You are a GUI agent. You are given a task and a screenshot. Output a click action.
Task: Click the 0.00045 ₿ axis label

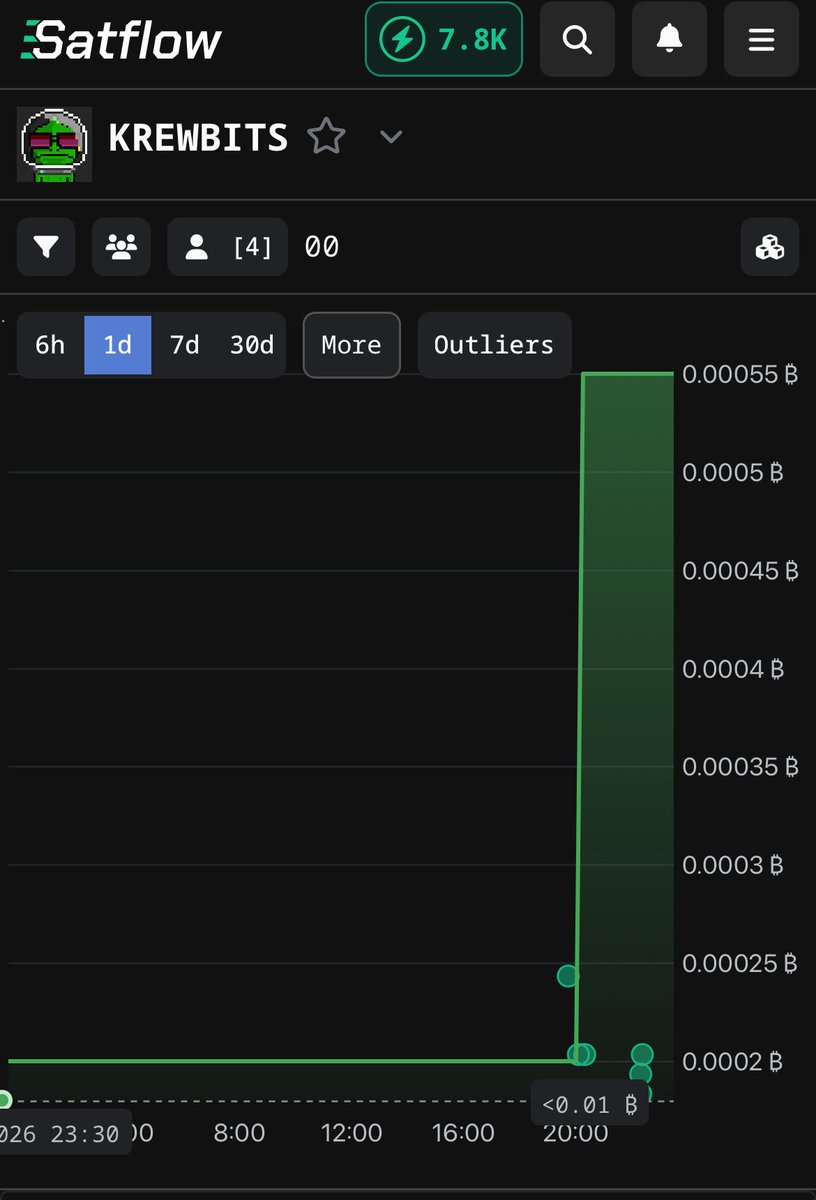[x=741, y=570]
